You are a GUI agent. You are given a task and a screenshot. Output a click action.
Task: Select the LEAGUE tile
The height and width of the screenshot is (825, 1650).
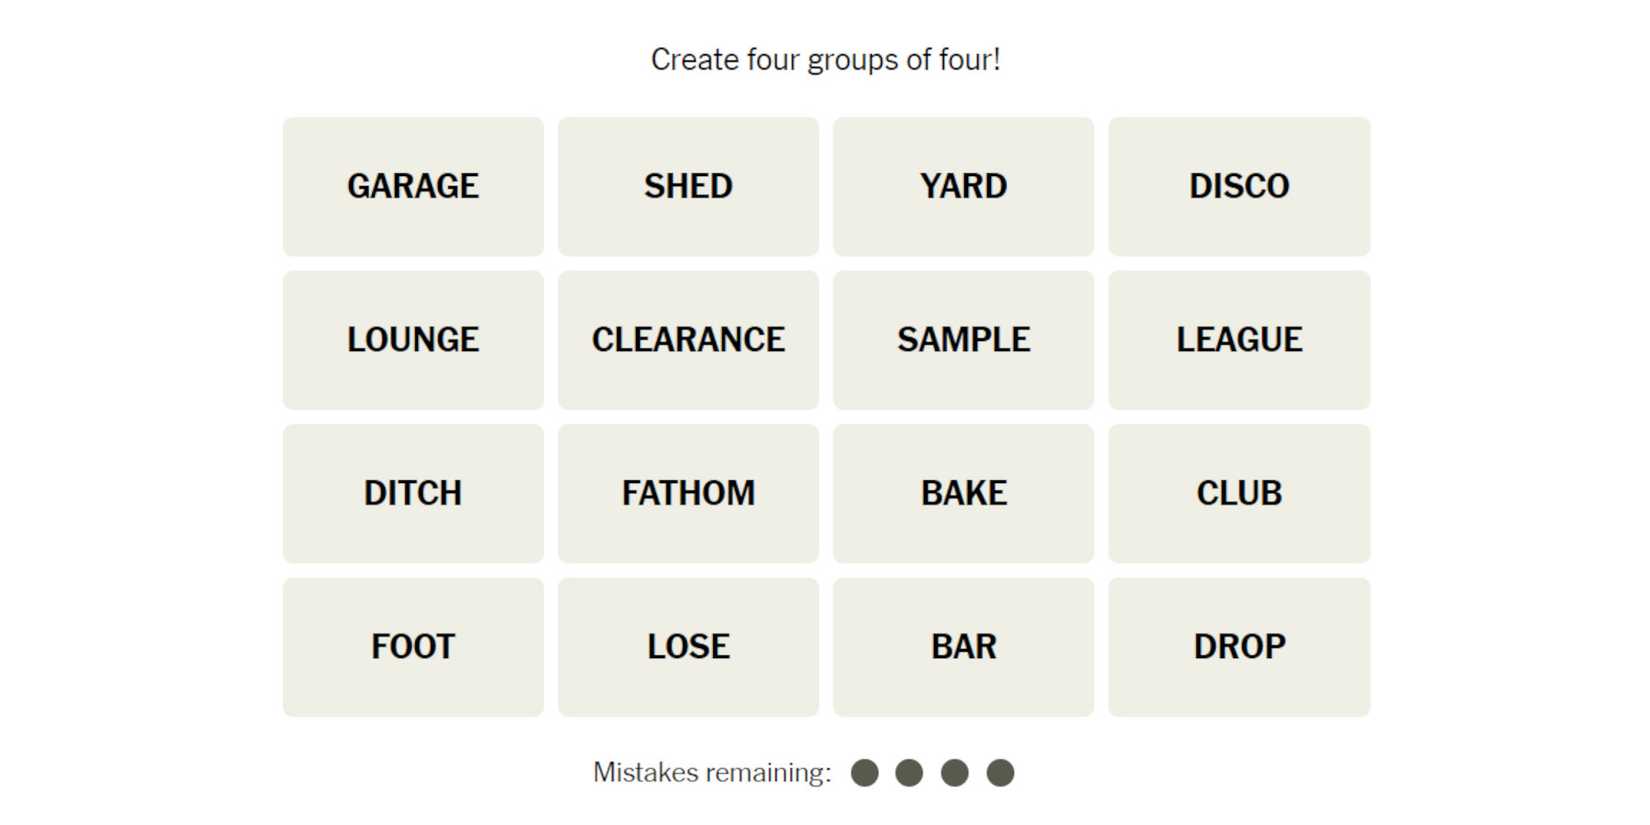pos(1239,340)
